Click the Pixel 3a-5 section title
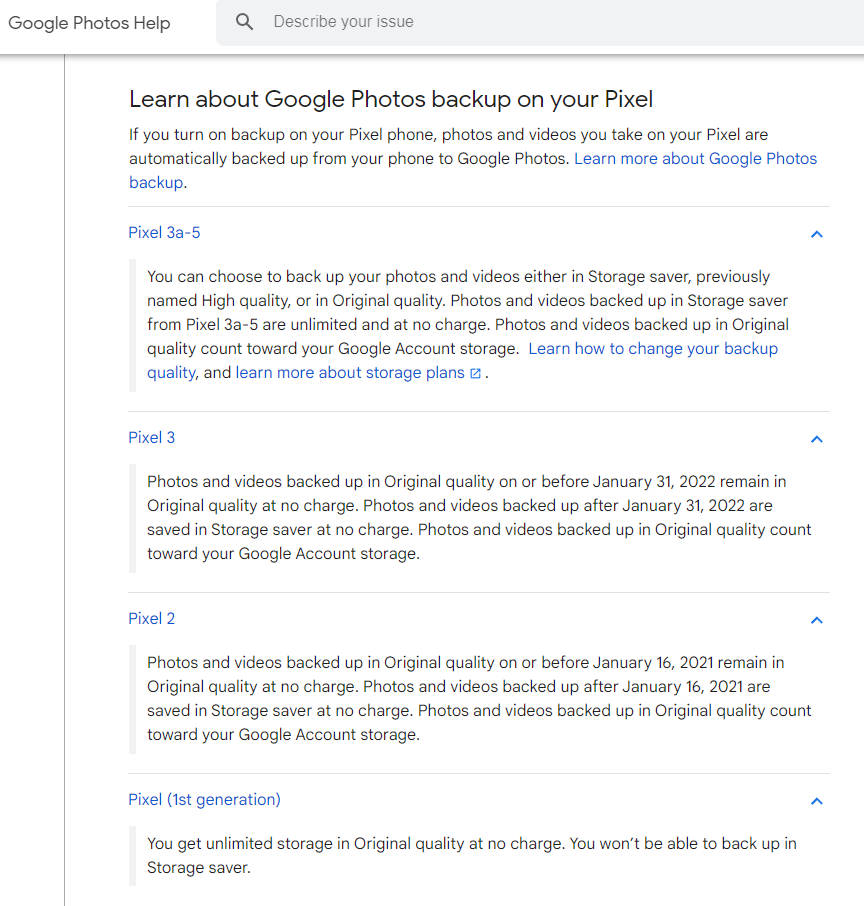 click(x=165, y=233)
